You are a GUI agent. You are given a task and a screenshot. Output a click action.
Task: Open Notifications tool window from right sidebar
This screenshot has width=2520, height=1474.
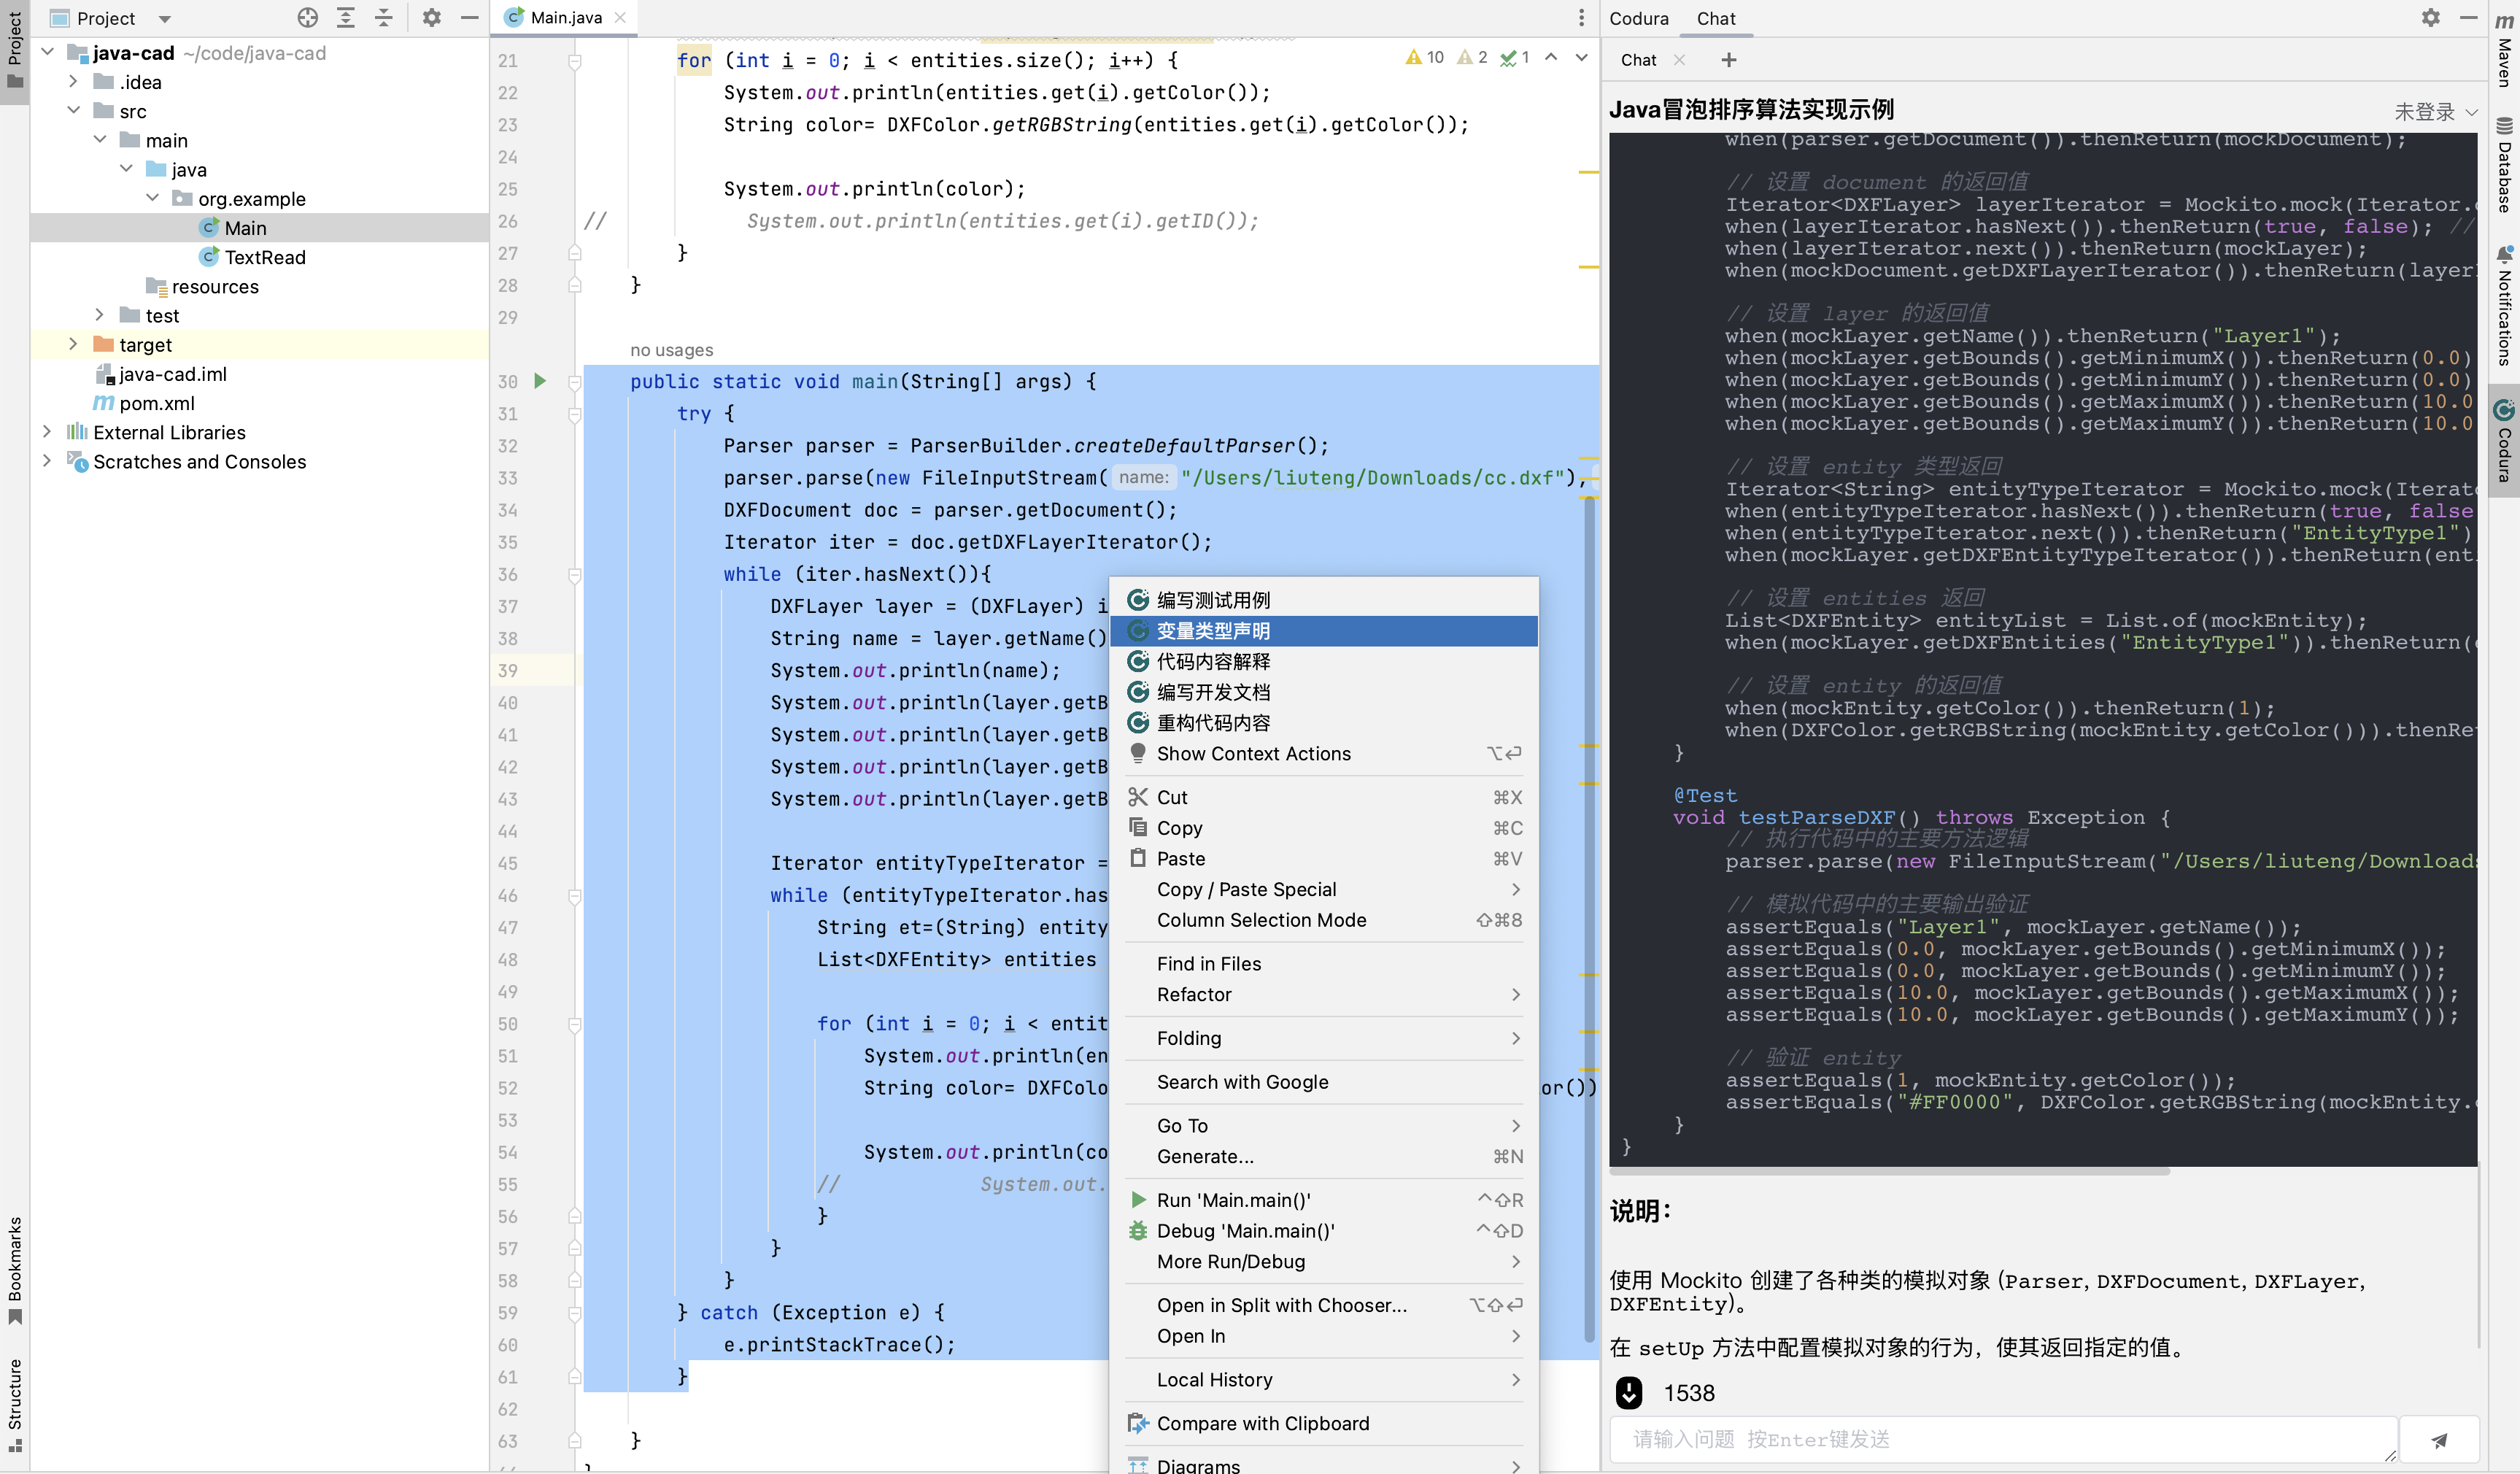[2504, 305]
